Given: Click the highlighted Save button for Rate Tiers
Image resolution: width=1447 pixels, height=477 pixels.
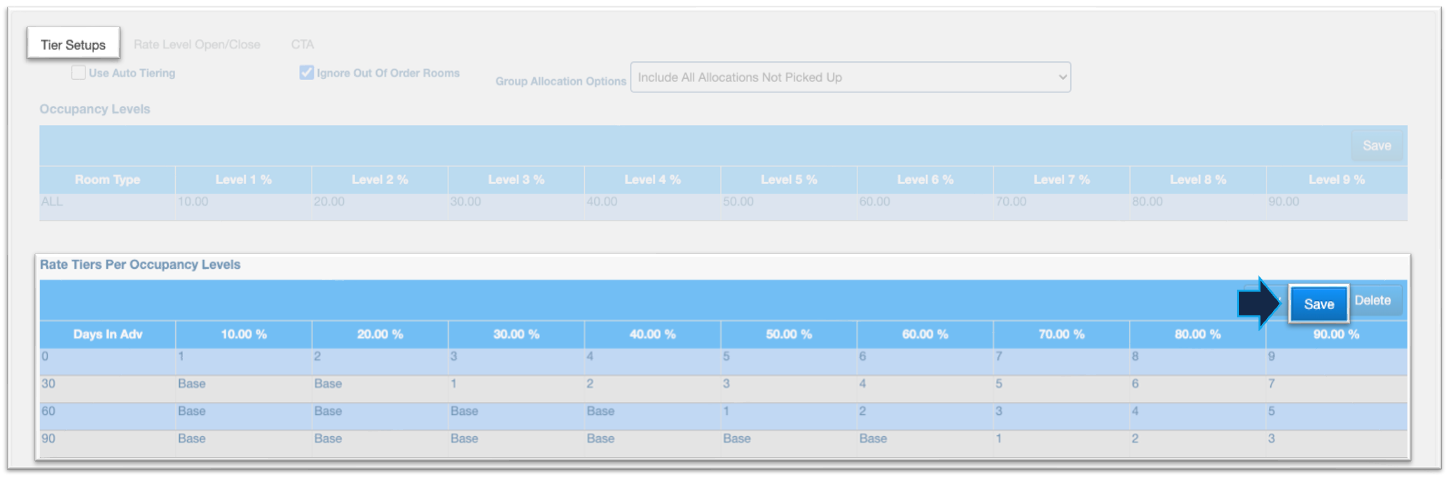Looking at the screenshot, I should (x=1318, y=304).
